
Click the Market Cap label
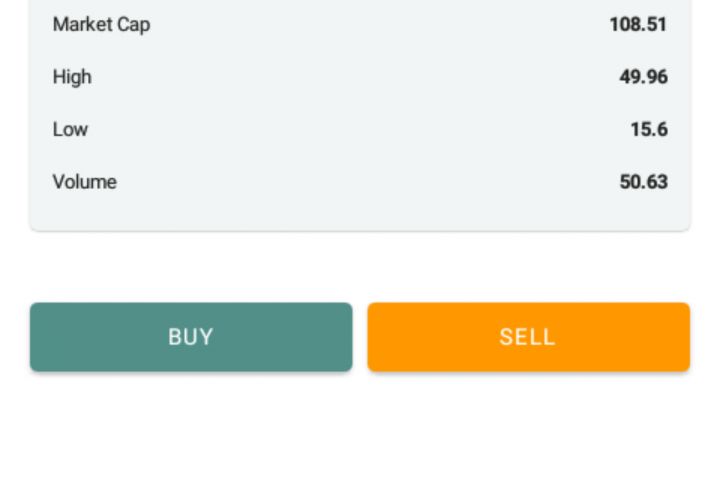[101, 25]
